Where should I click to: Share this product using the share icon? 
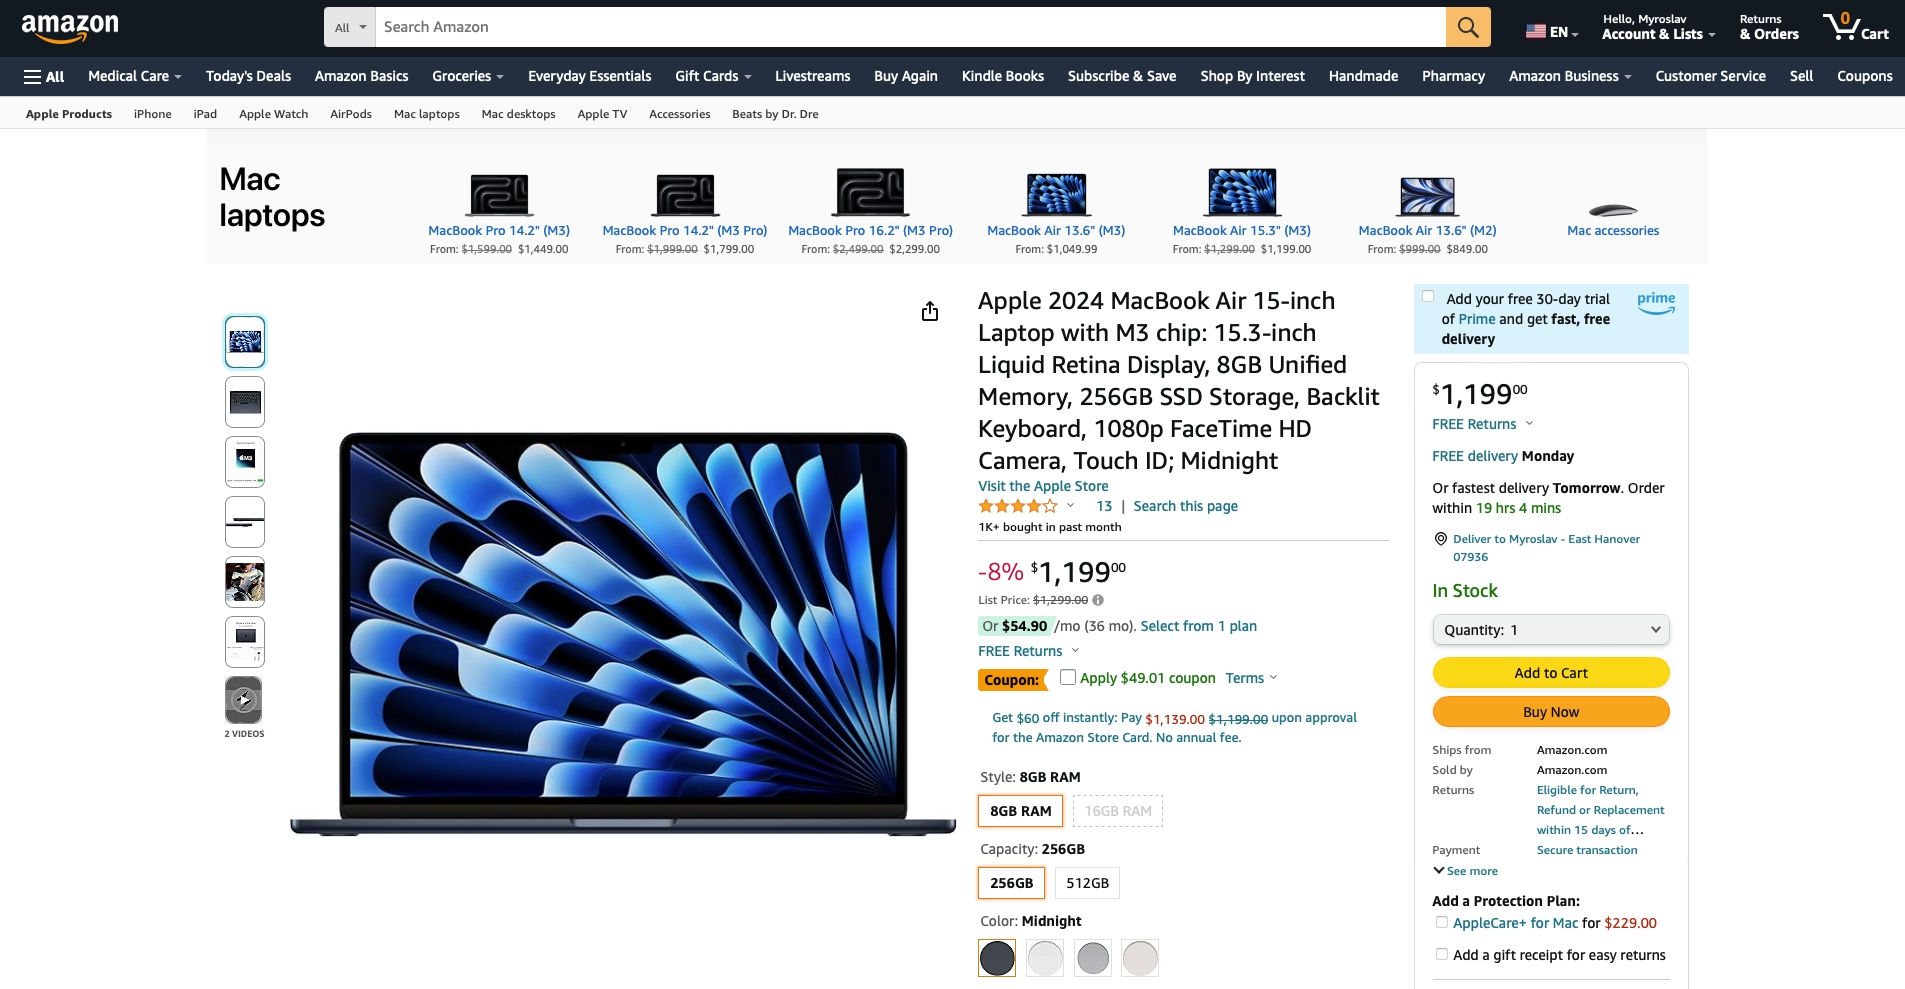930,311
